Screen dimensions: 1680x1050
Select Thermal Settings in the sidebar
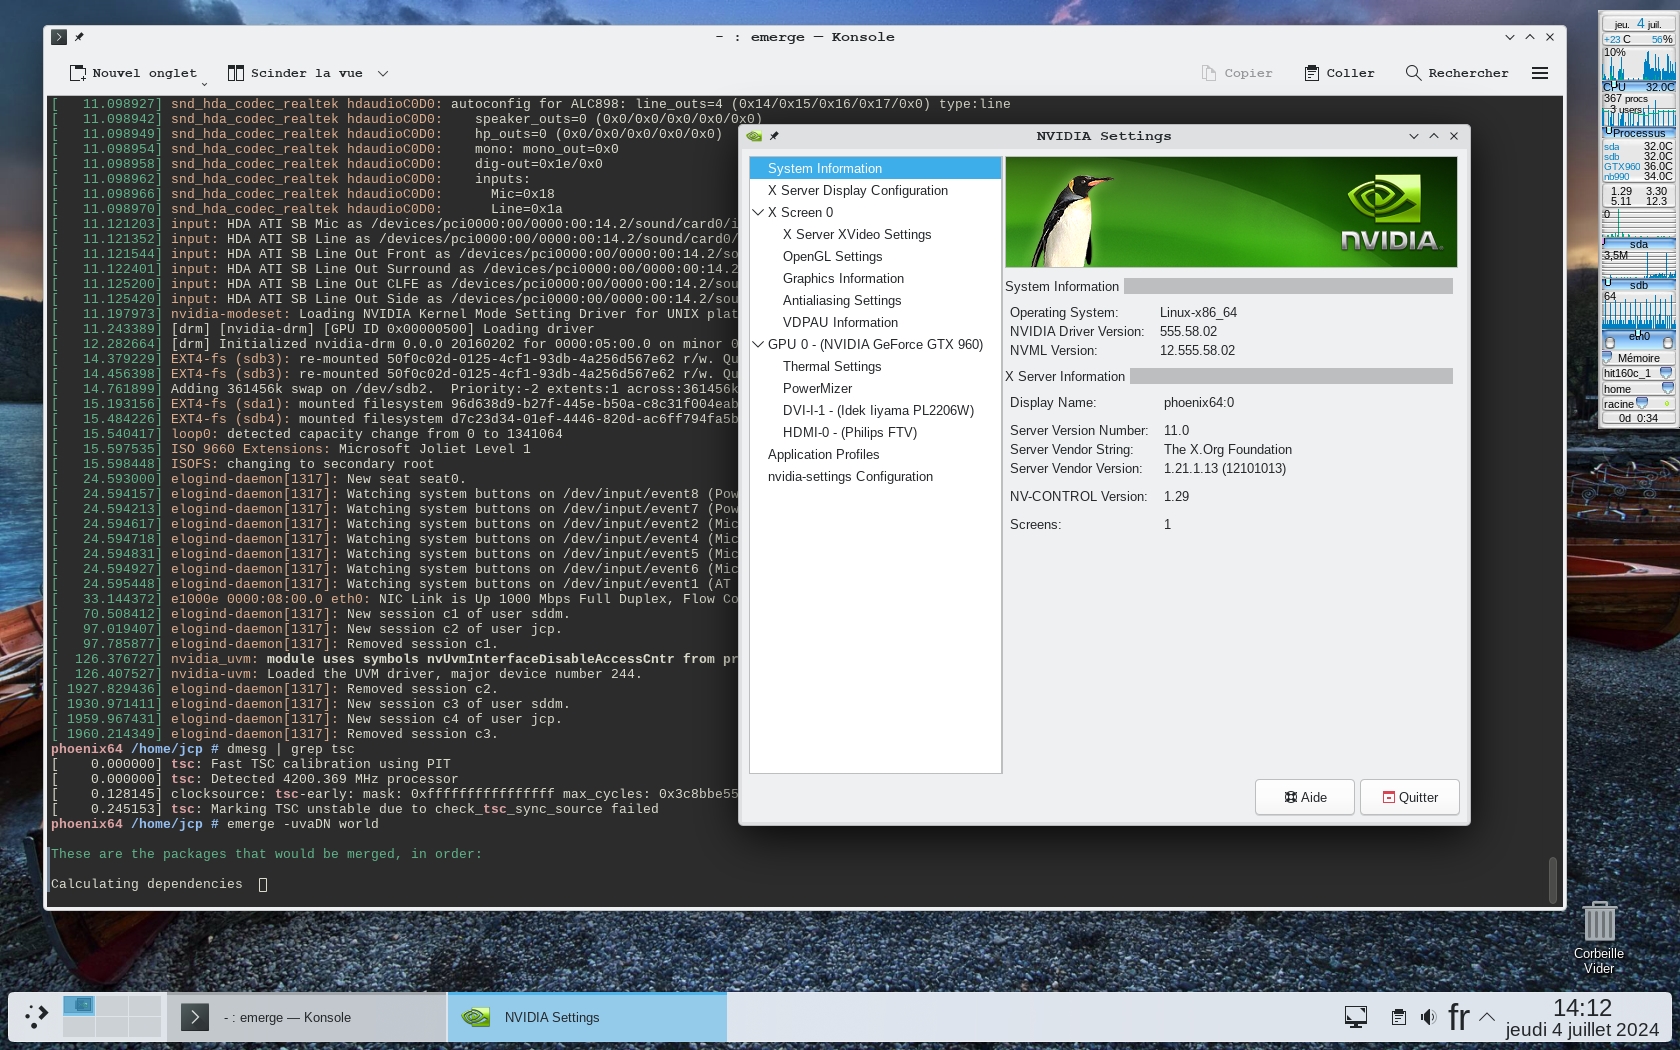tap(831, 366)
